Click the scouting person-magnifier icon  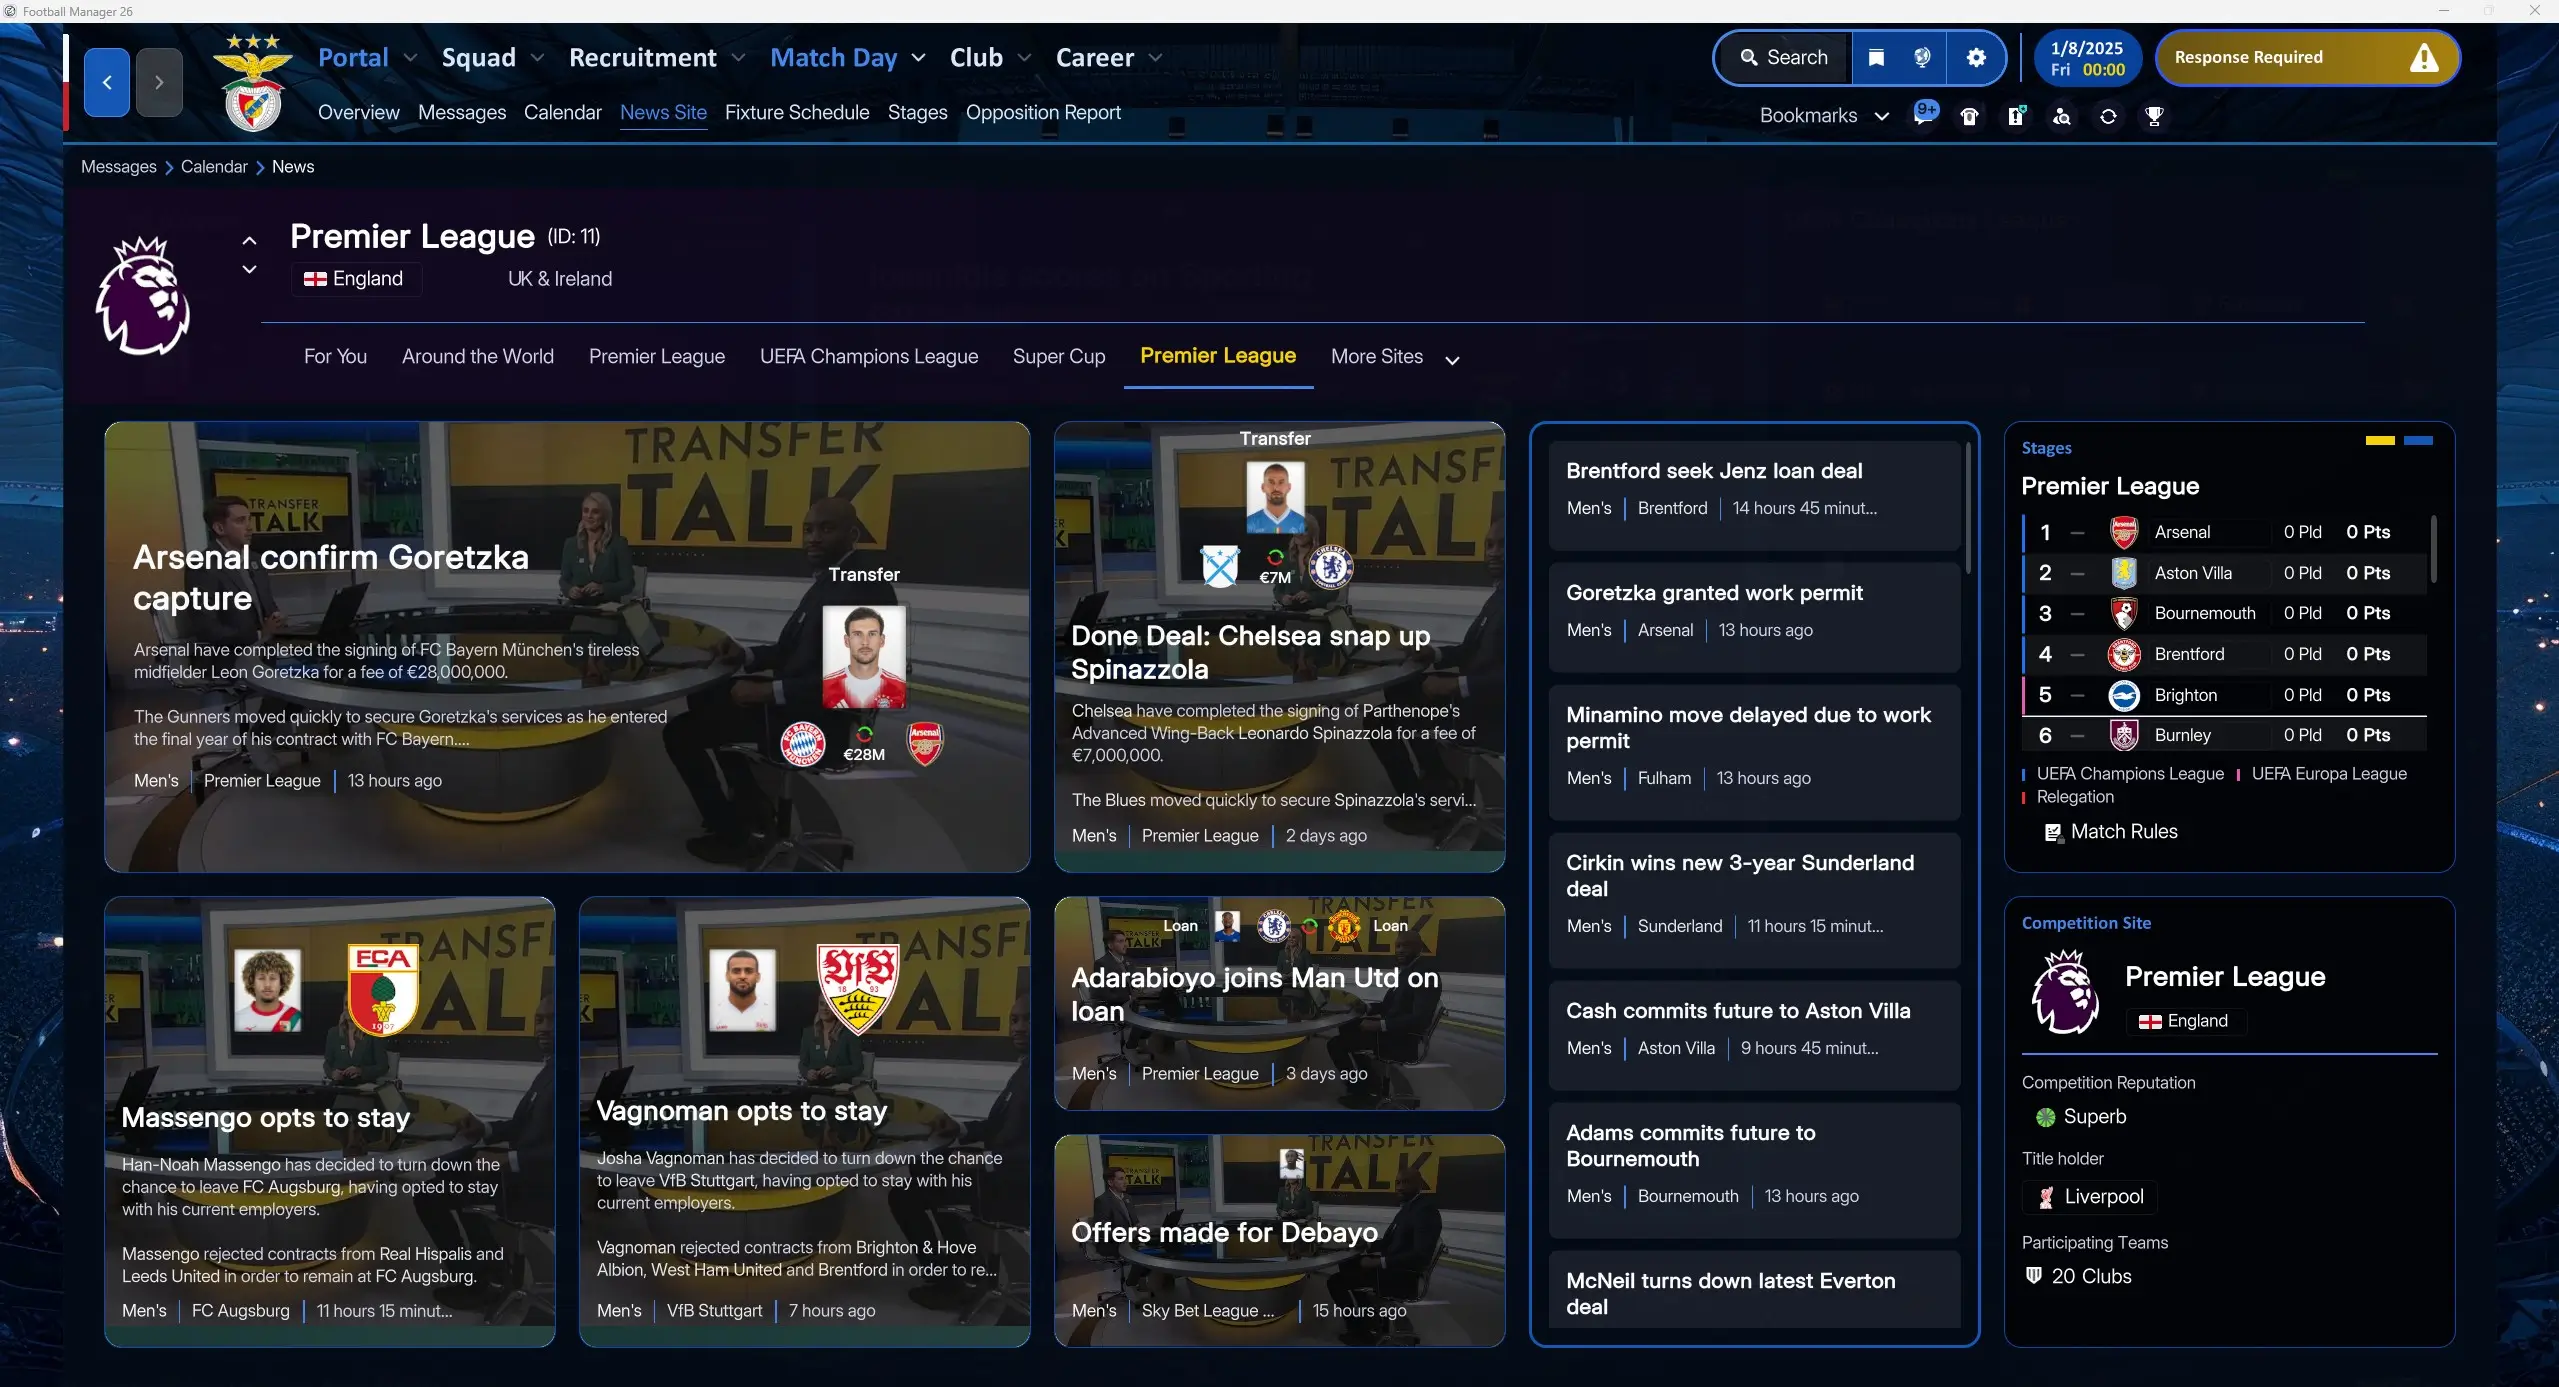point(2062,117)
